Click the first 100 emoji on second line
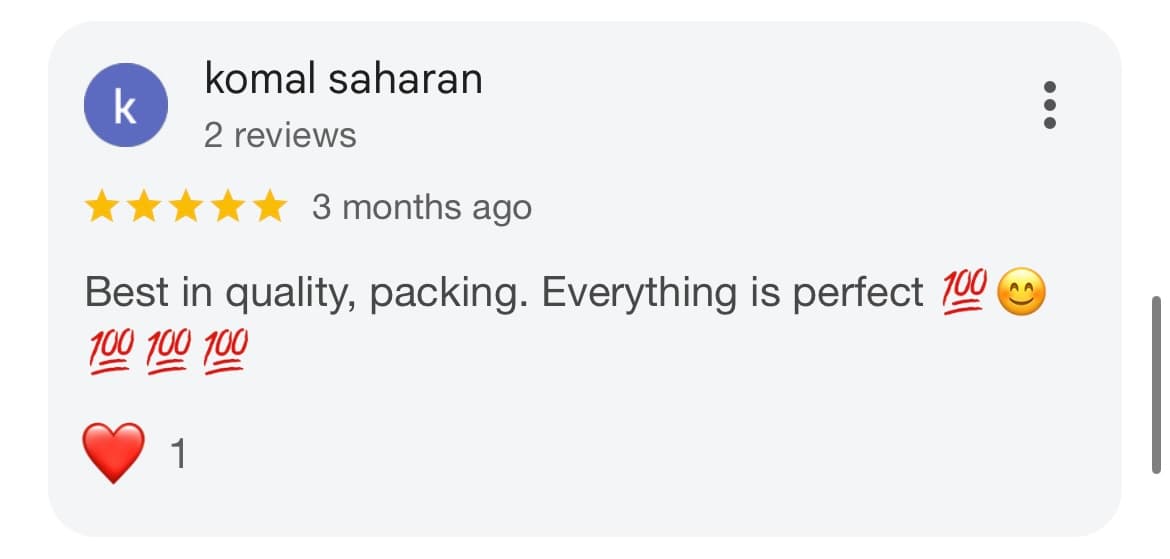This screenshot has height=559, width=1170. (x=109, y=351)
